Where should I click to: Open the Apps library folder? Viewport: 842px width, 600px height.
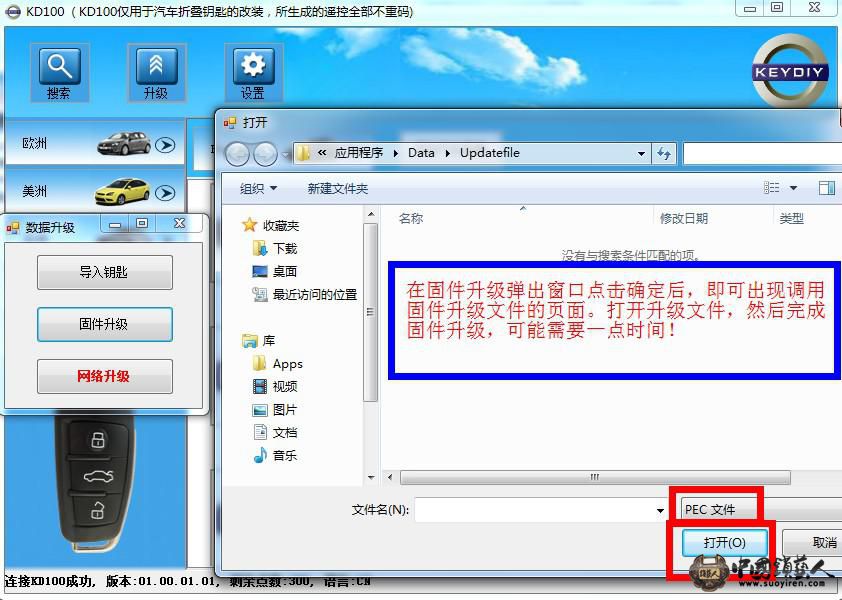click(278, 364)
